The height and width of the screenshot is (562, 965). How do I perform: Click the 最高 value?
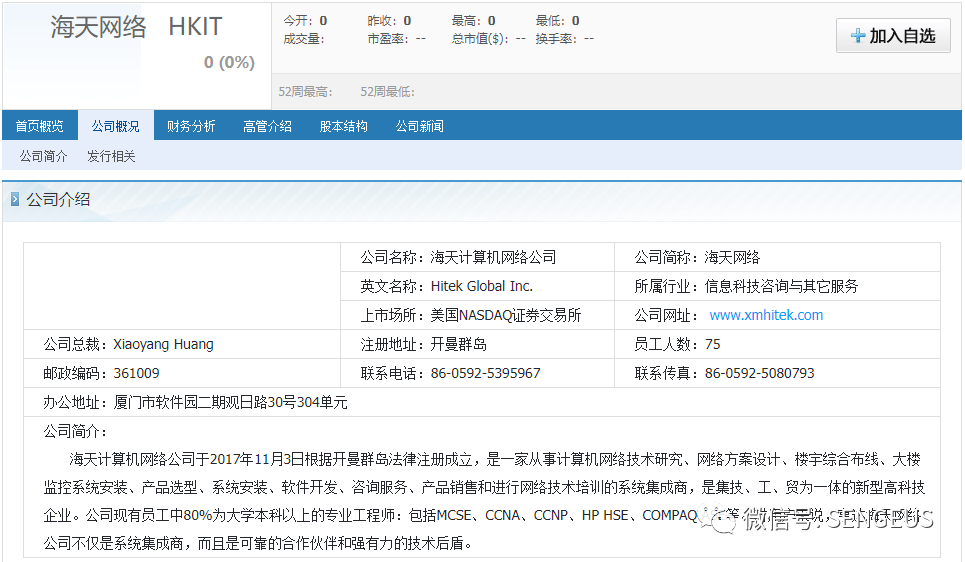(x=492, y=21)
